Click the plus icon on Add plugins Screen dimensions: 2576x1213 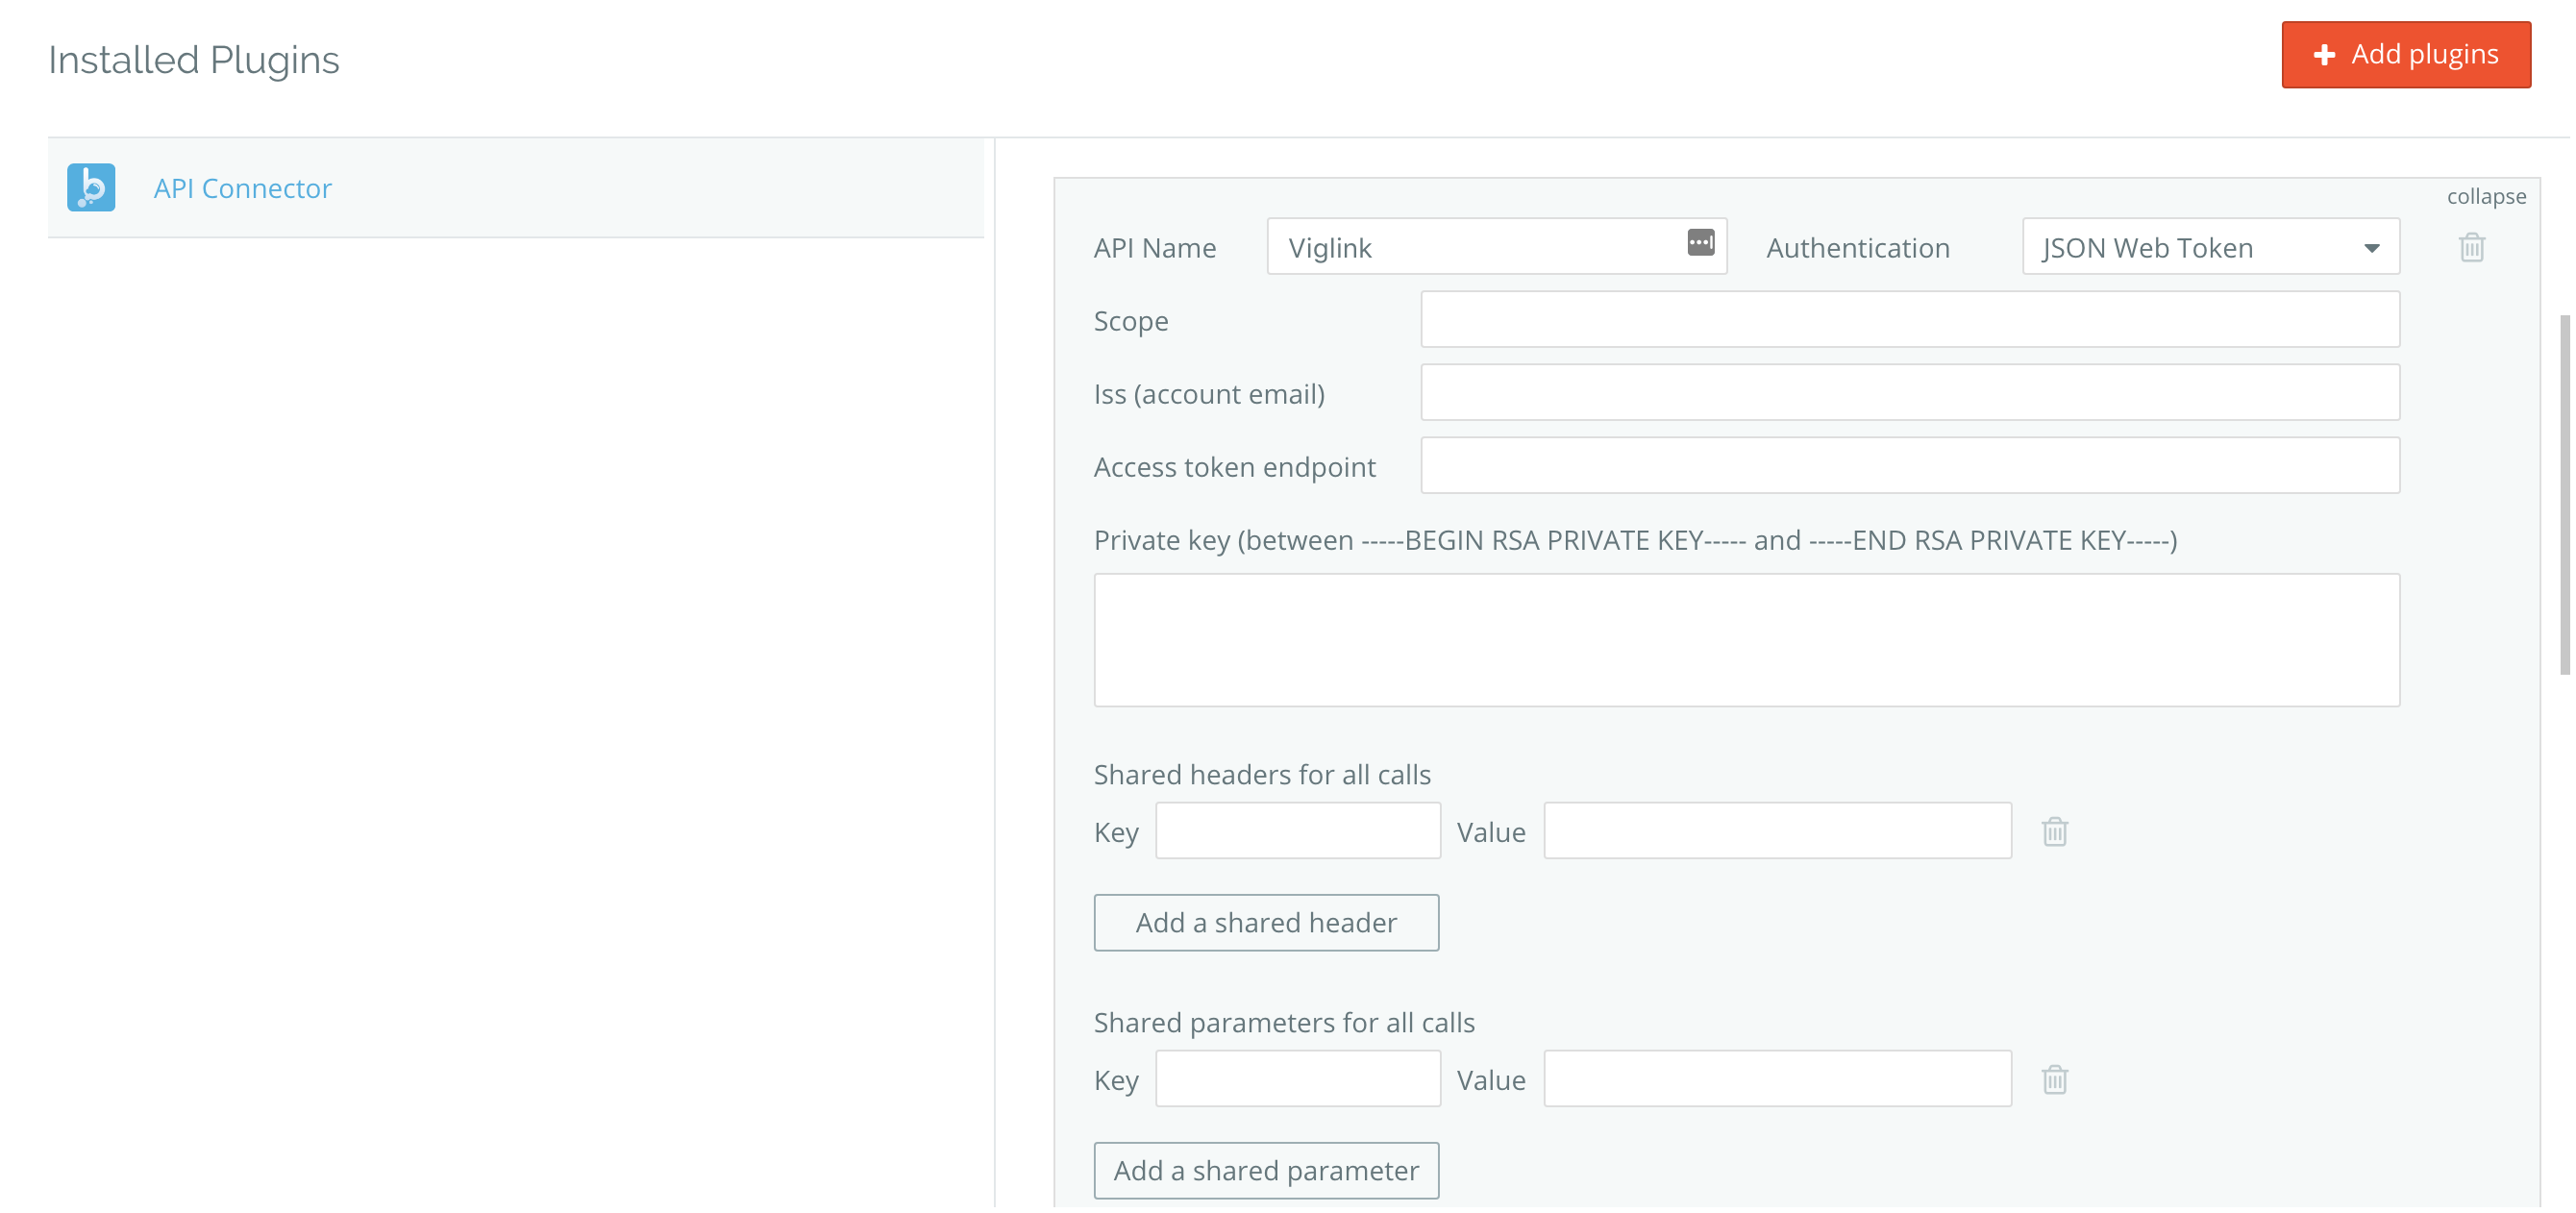click(2324, 55)
